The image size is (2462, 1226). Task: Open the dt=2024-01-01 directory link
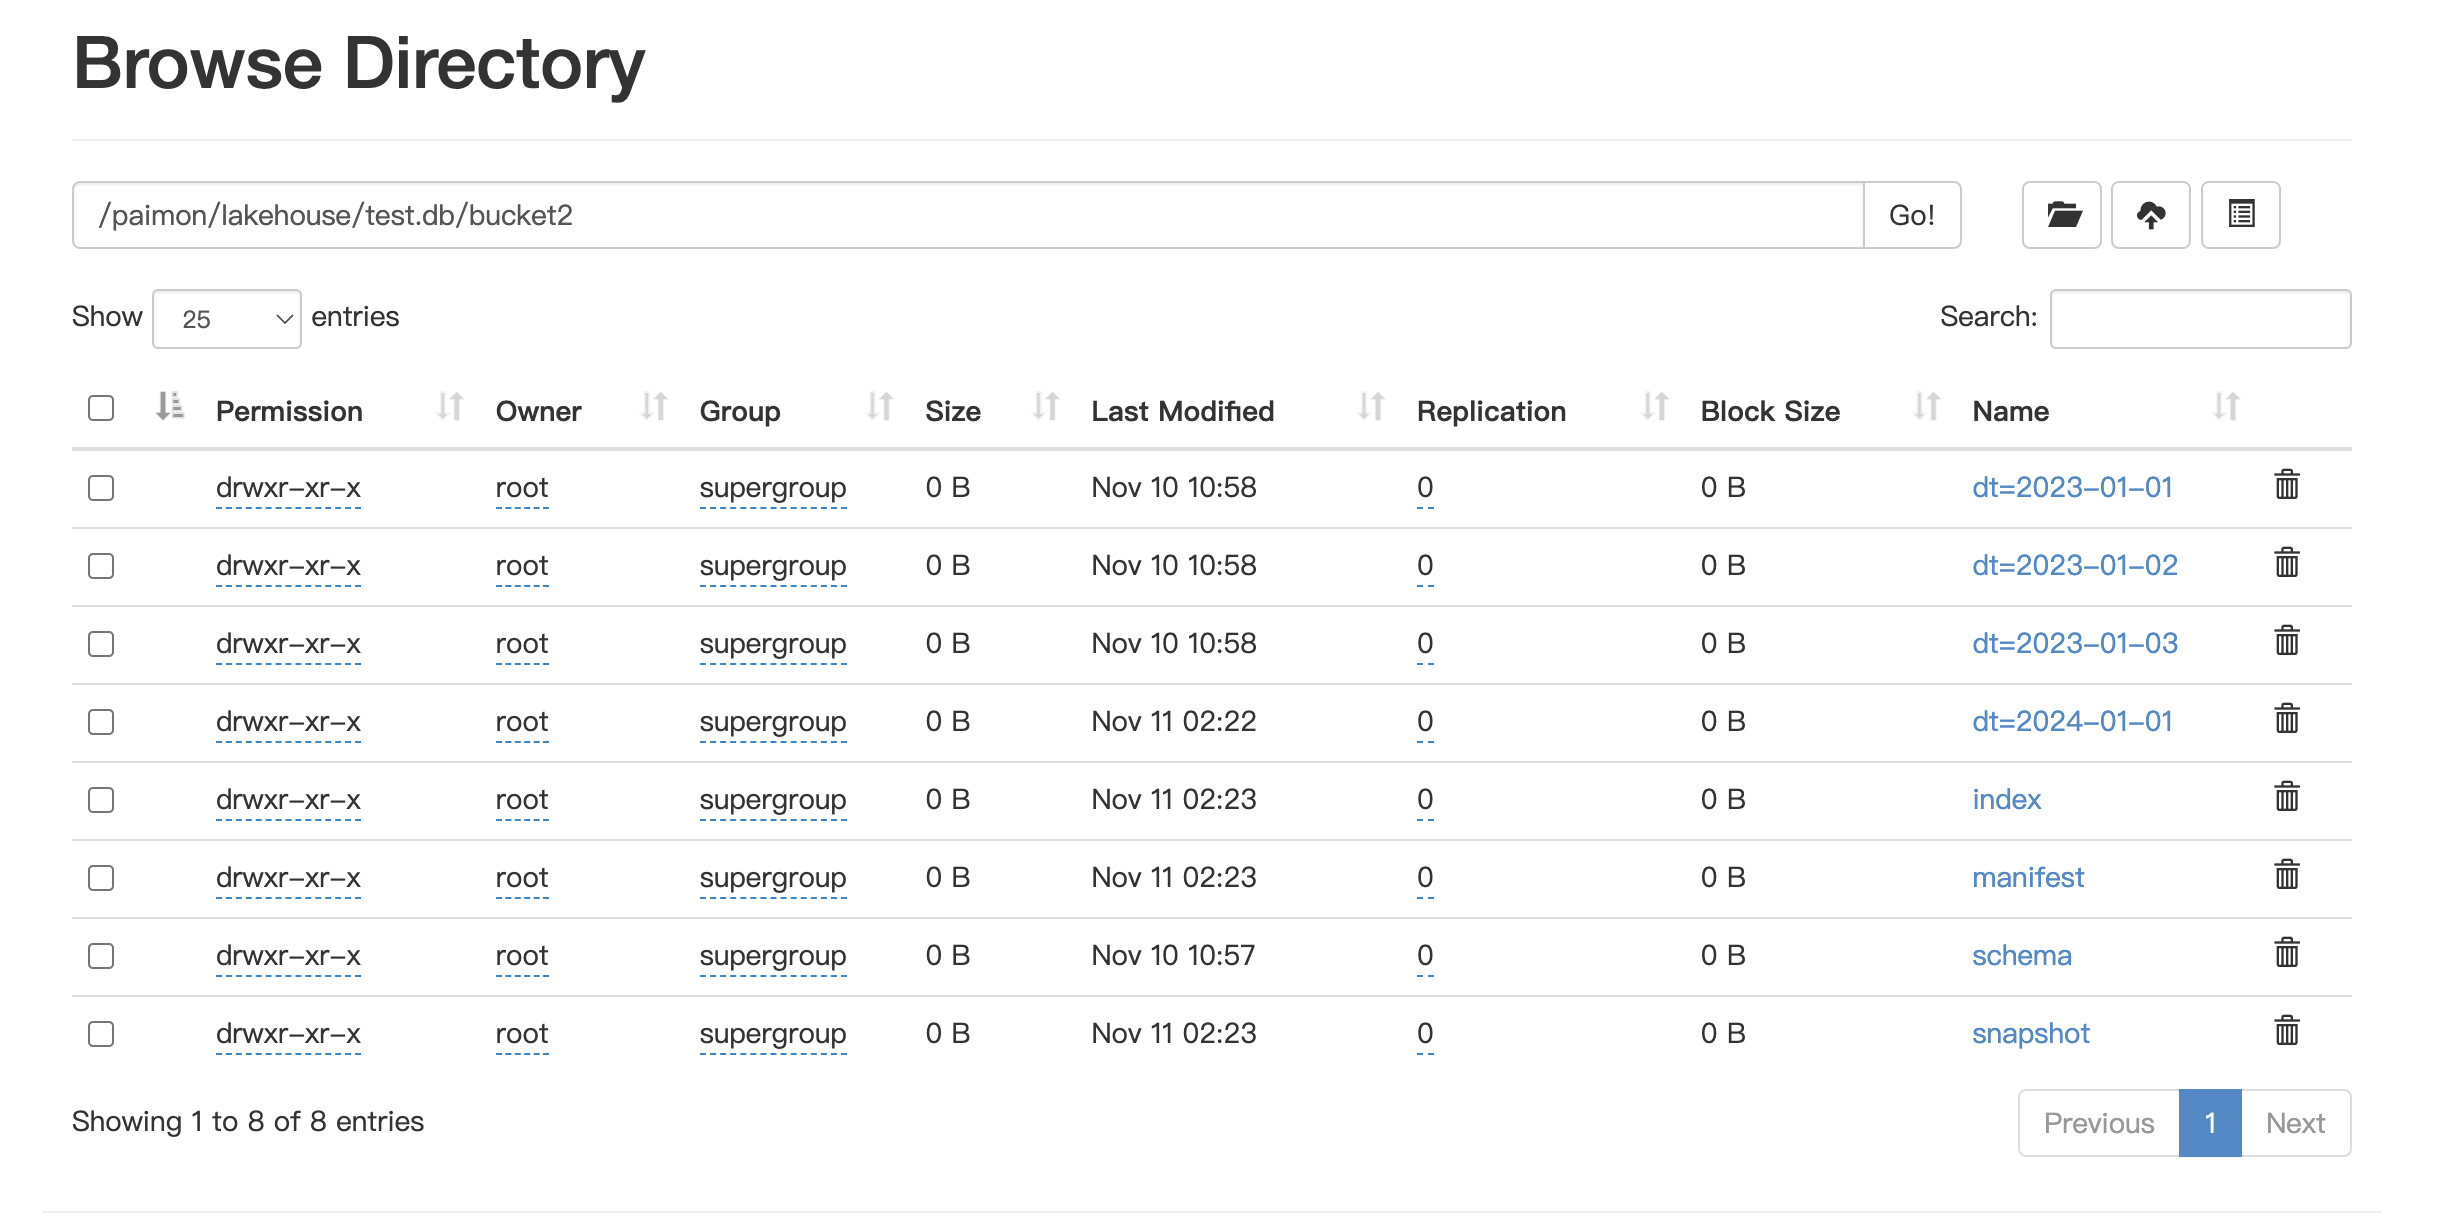click(2072, 721)
